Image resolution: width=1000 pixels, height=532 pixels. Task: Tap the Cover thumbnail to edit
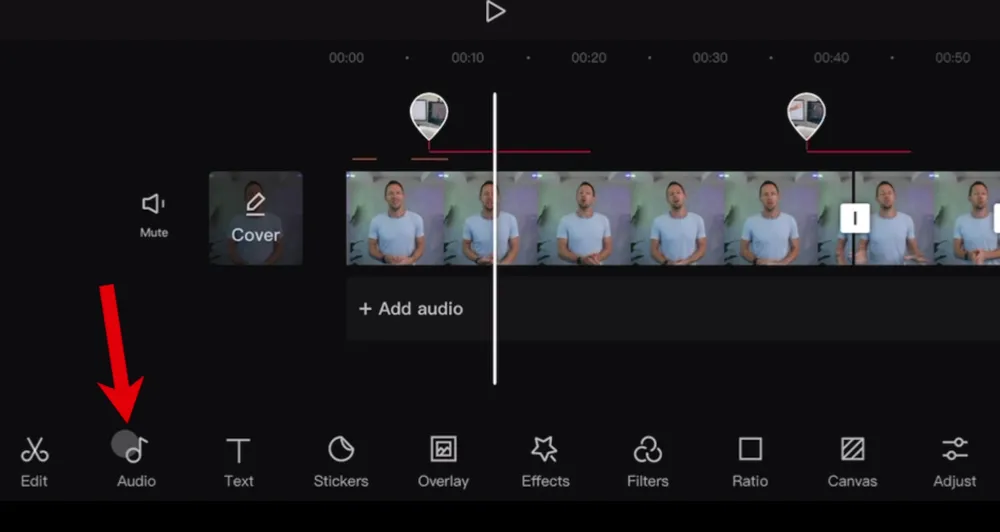point(256,218)
